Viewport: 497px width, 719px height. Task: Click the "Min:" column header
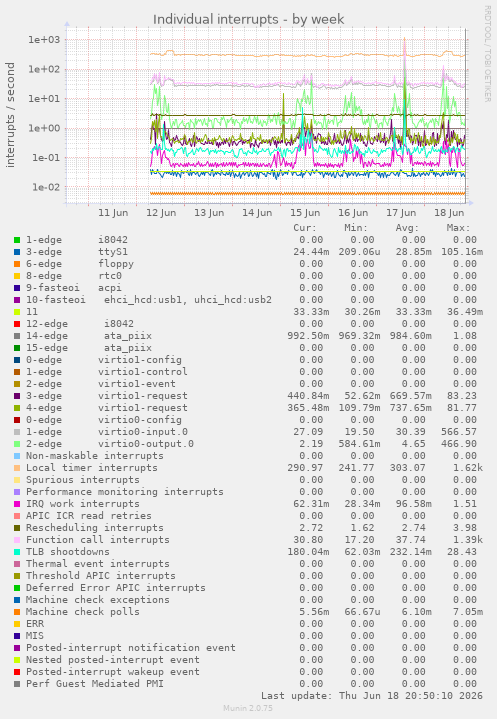356,228
